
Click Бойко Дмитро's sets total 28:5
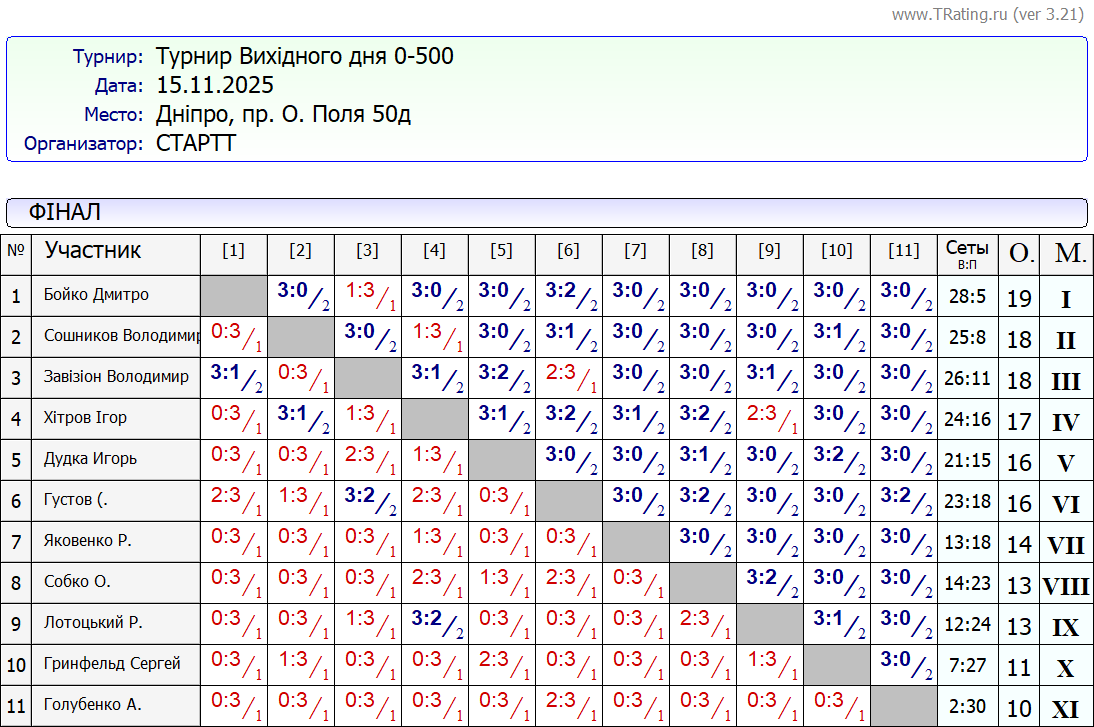(967, 296)
